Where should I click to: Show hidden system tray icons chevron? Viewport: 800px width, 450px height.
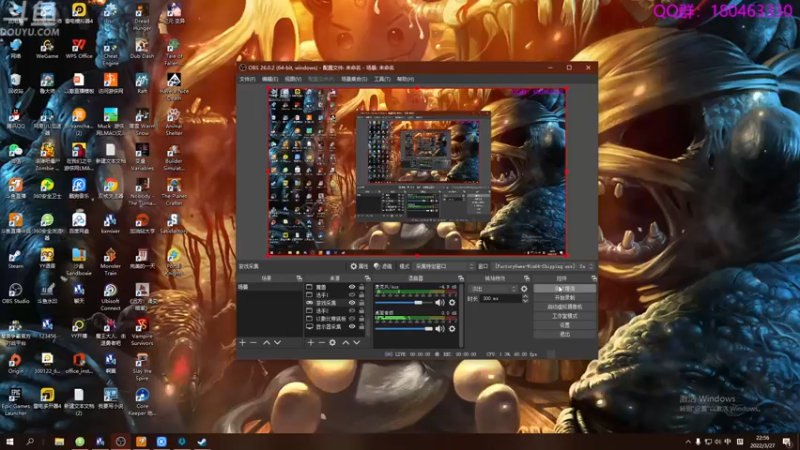[x=688, y=442]
